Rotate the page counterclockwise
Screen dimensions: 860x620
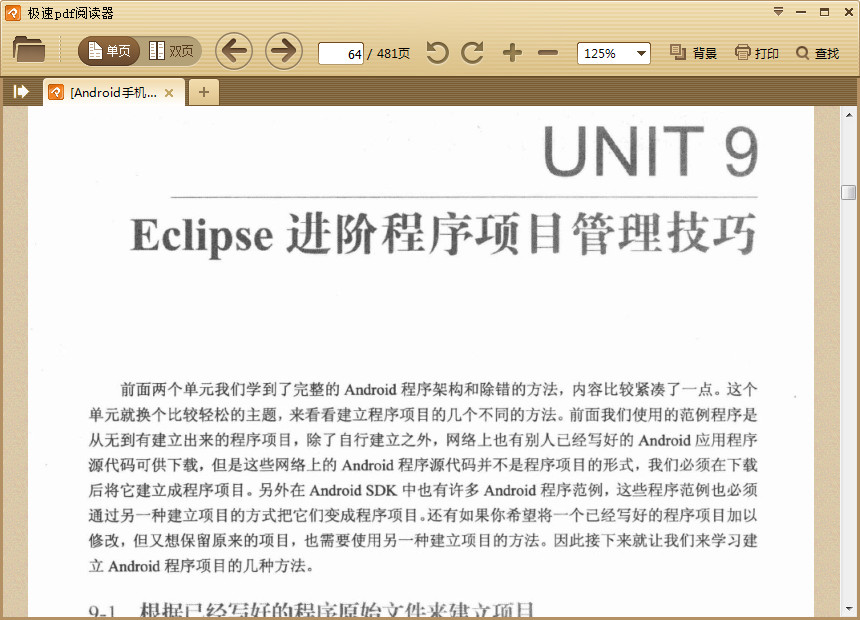[x=437, y=53]
